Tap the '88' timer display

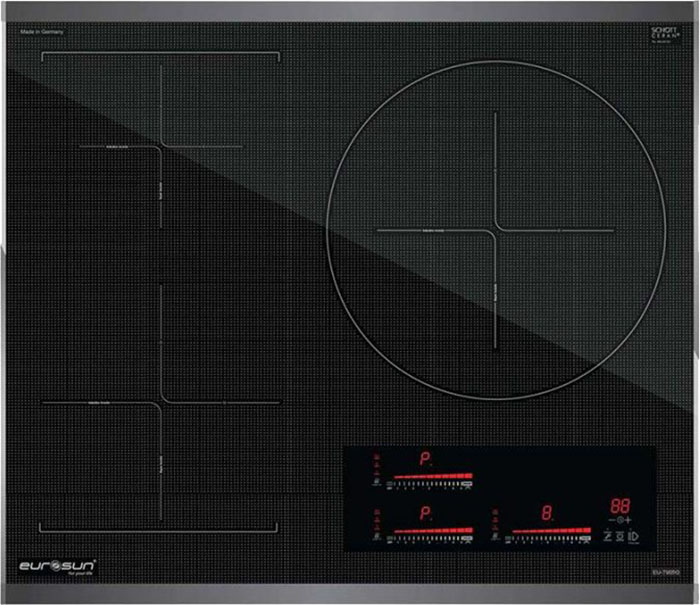[x=620, y=505]
